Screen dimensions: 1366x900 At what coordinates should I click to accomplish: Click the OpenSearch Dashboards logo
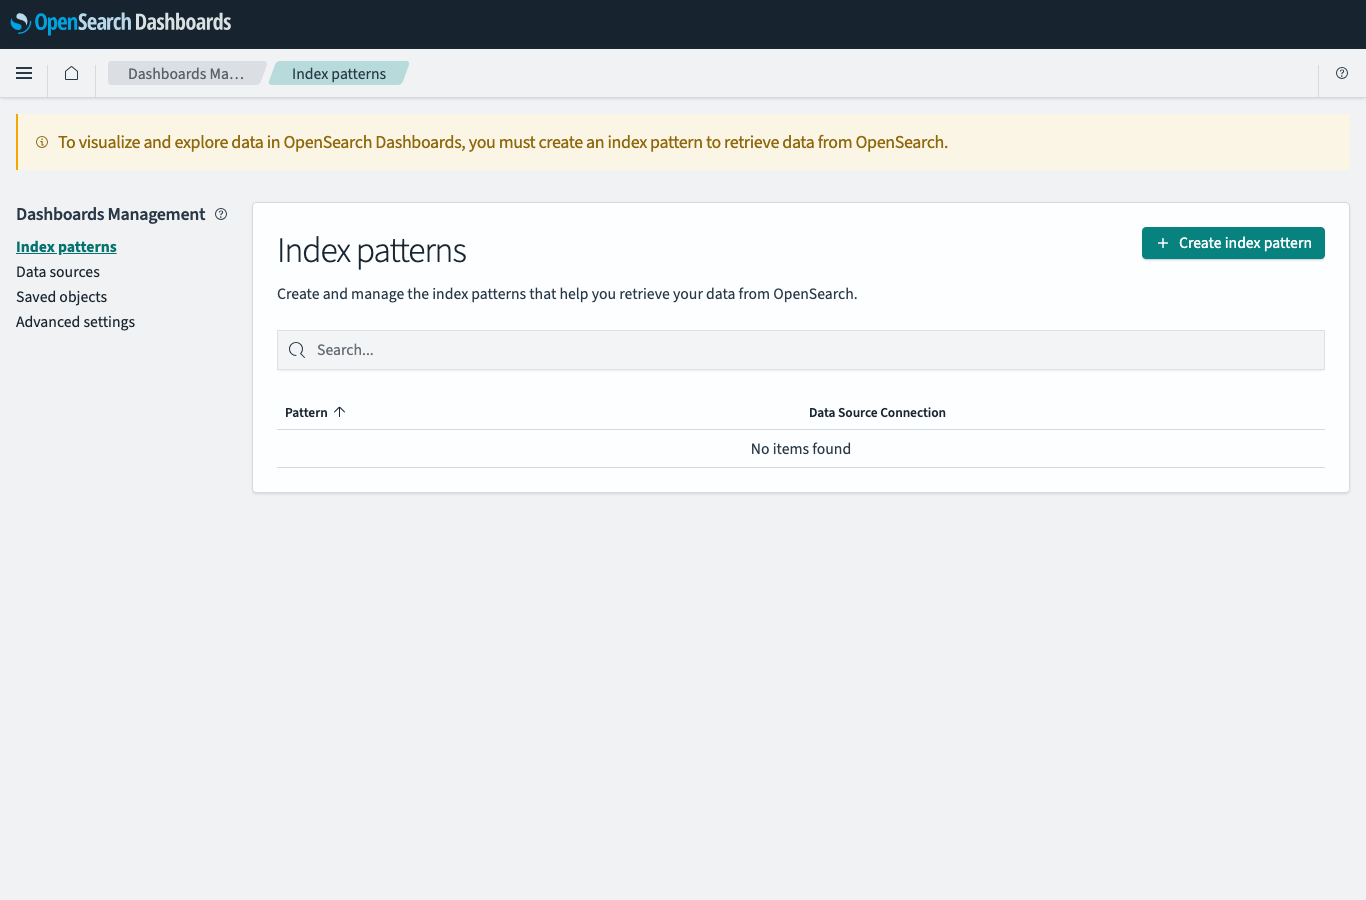coord(121,23)
